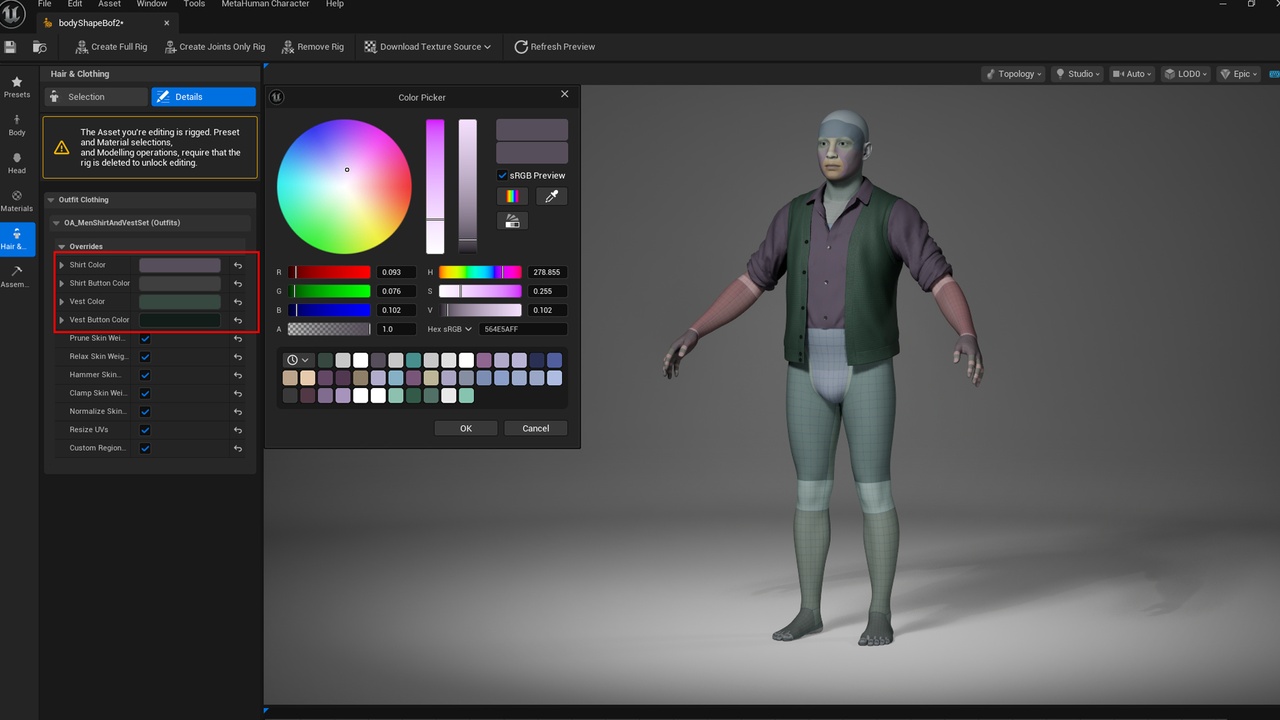Image resolution: width=1280 pixels, height=720 pixels.
Task: Pick a color with the eyedropper tool
Action: click(x=551, y=196)
